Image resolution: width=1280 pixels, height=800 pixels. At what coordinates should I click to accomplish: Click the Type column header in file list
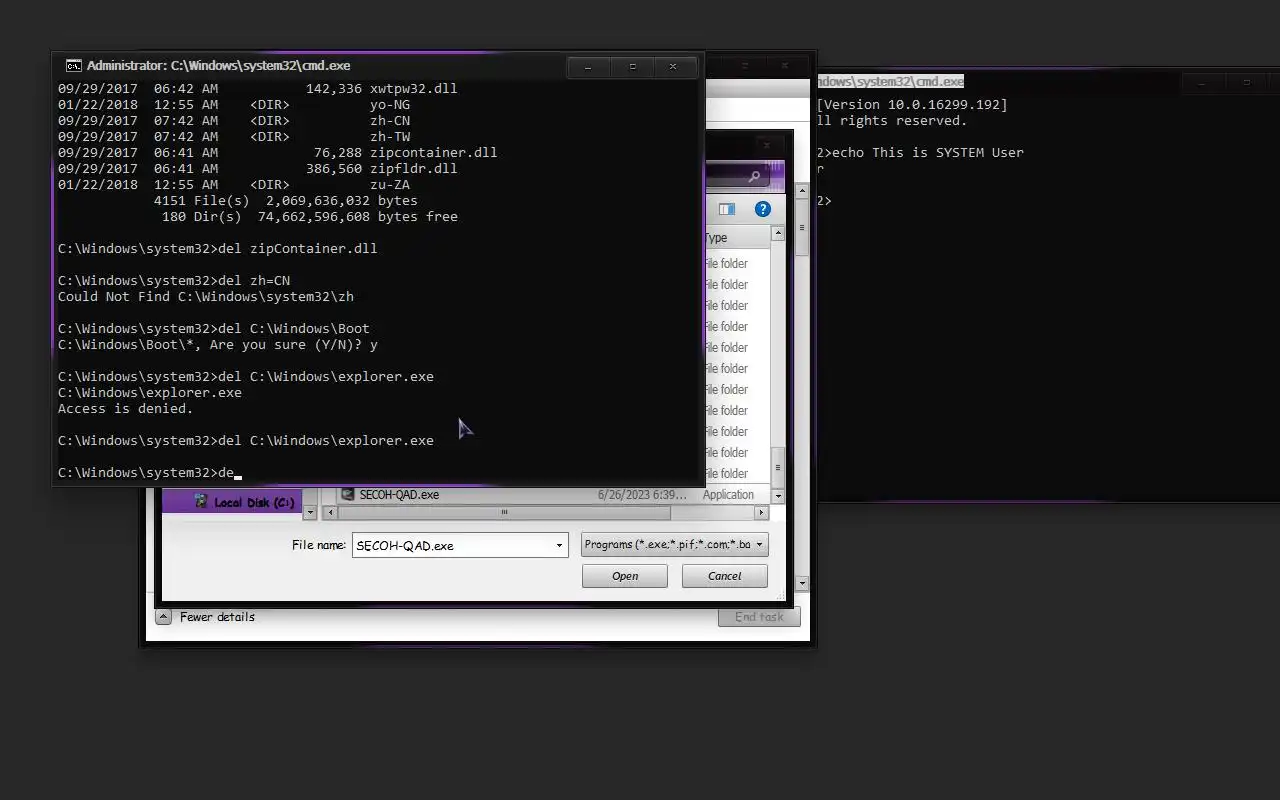736,238
